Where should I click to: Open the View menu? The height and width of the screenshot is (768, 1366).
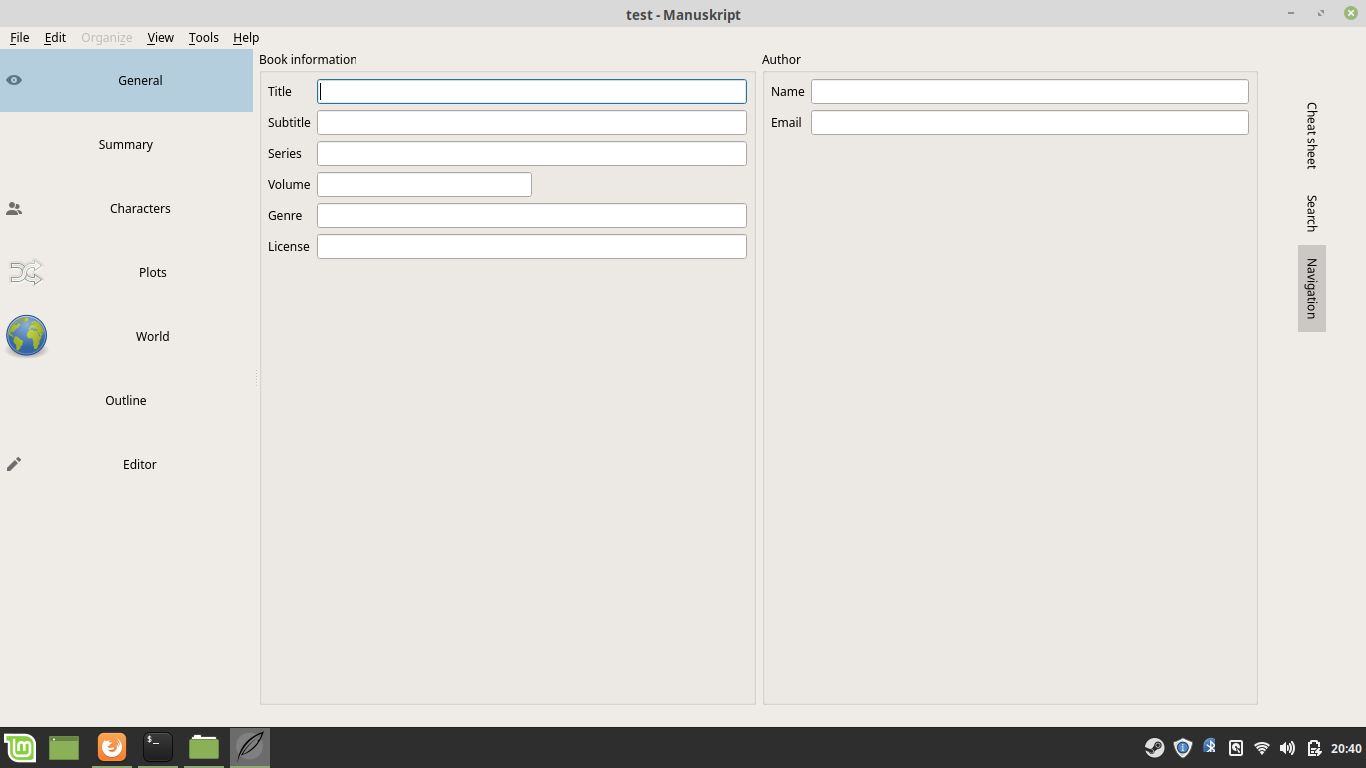coord(160,37)
